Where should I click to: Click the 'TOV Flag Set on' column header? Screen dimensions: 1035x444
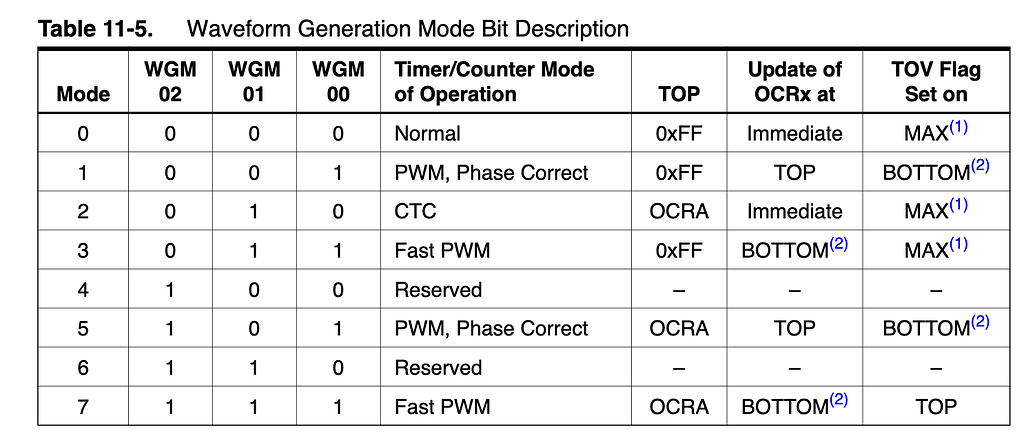[936, 82]
